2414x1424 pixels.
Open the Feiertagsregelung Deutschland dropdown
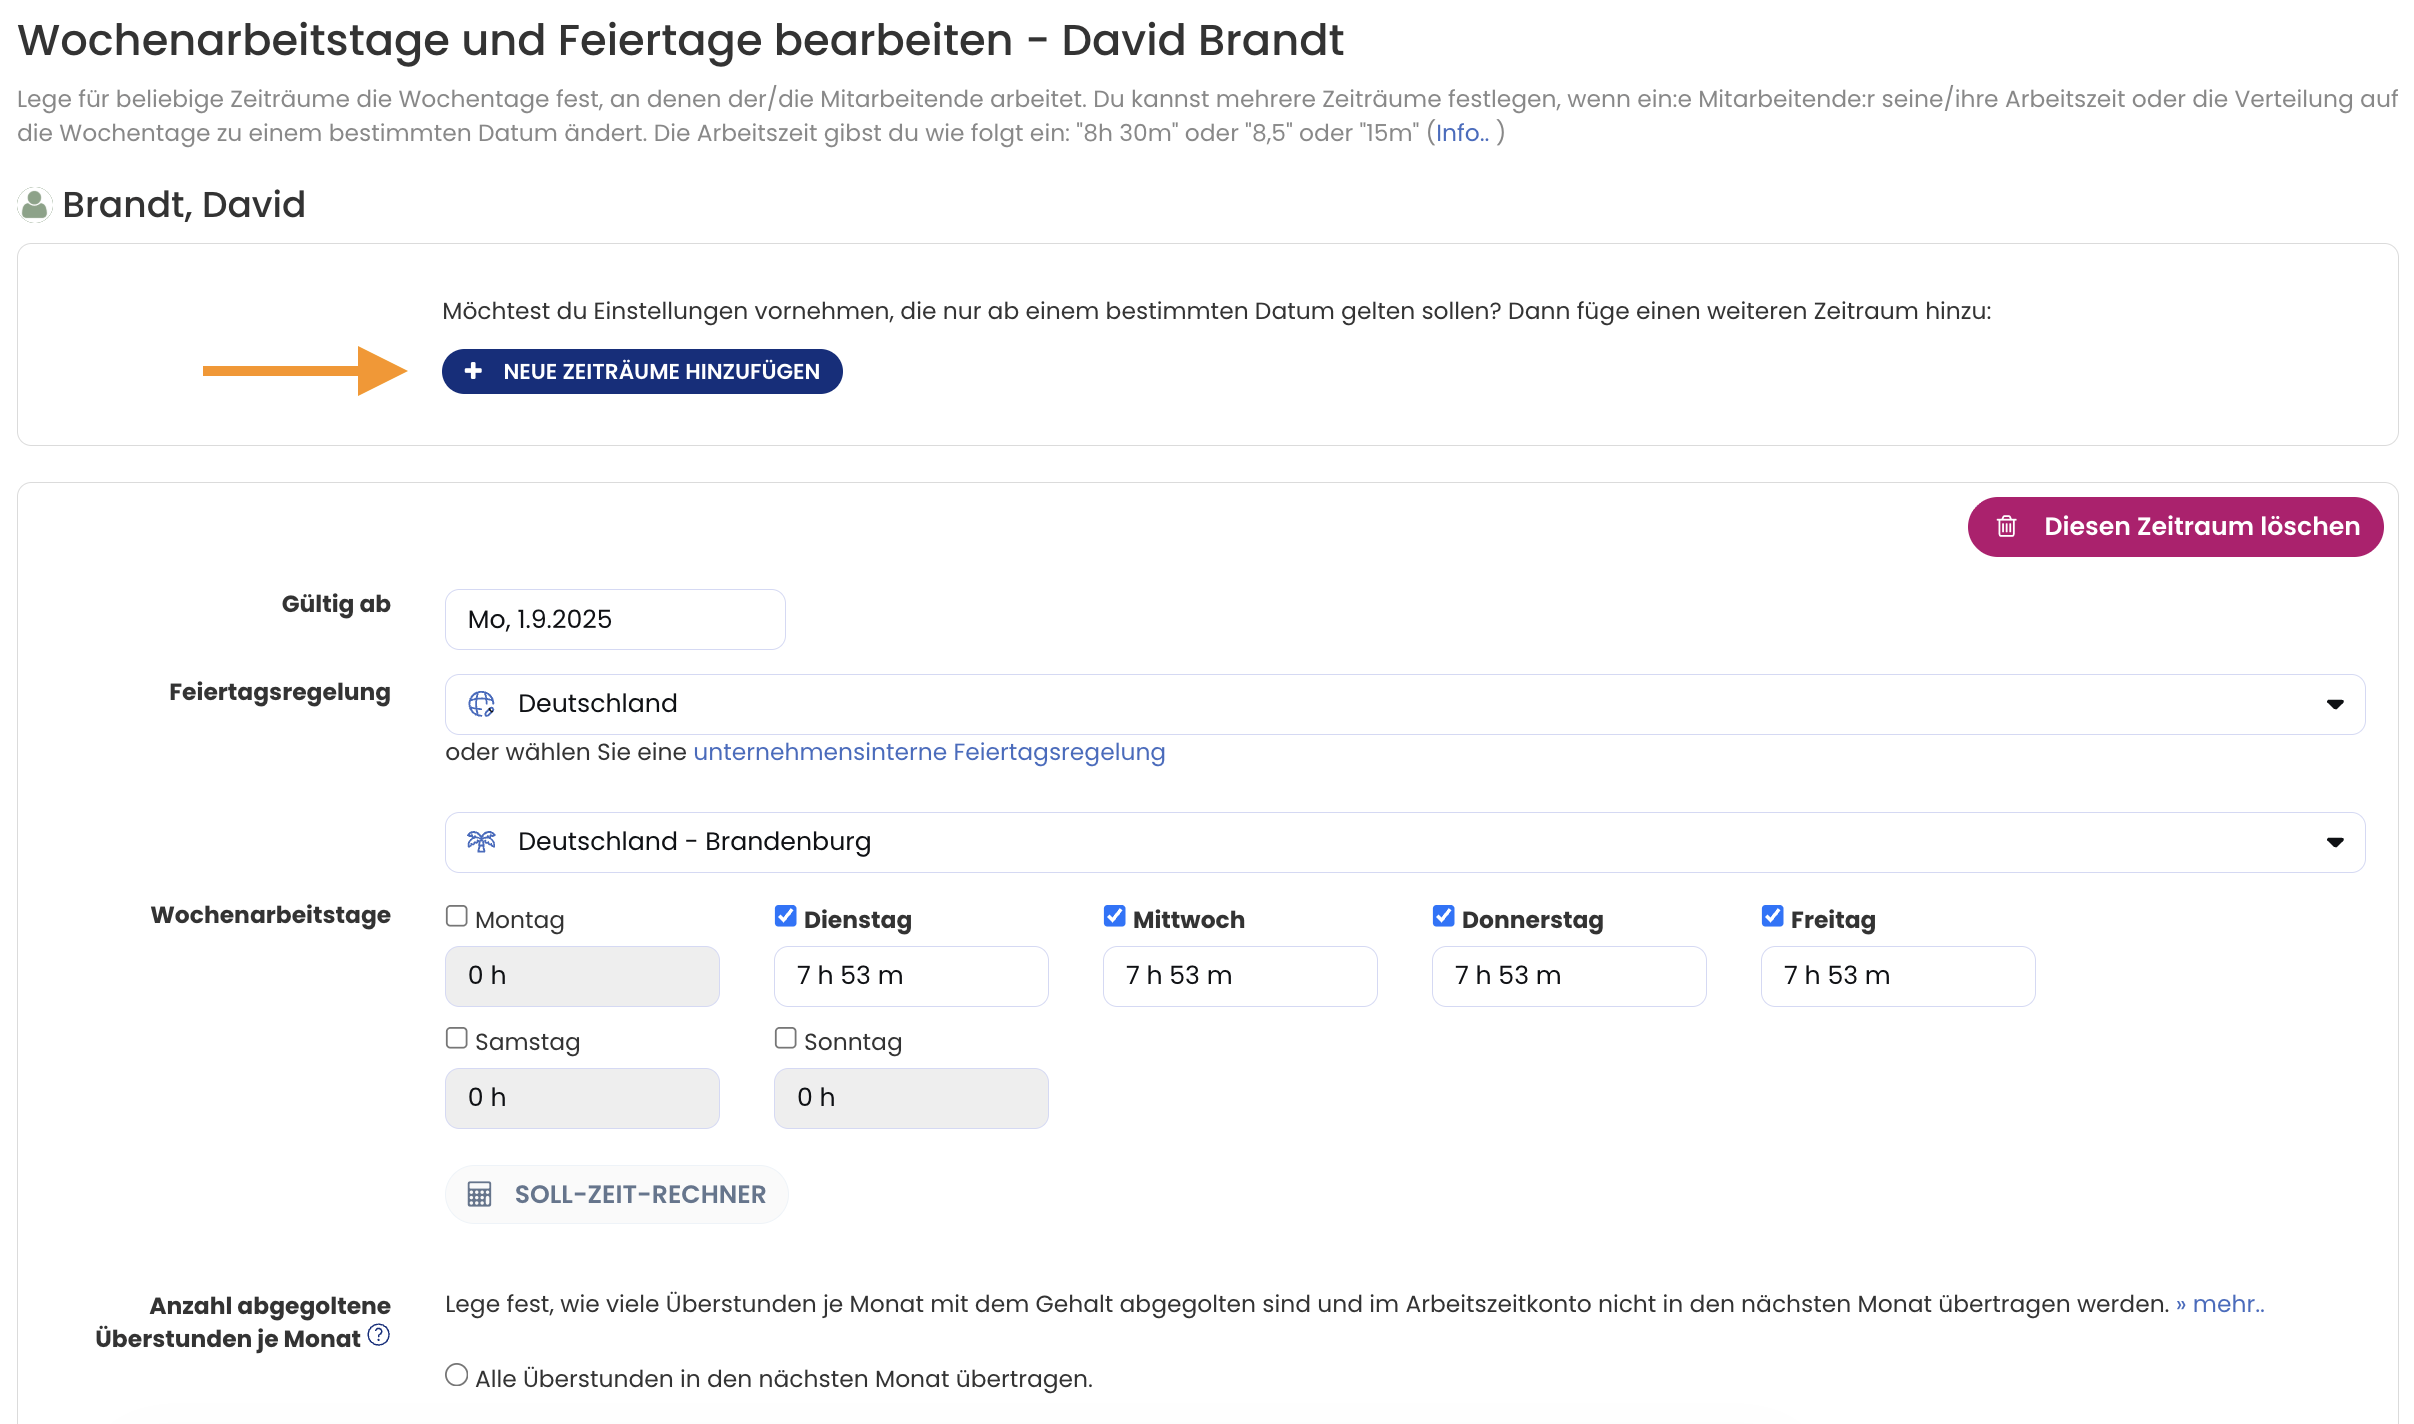[1405, 704]
